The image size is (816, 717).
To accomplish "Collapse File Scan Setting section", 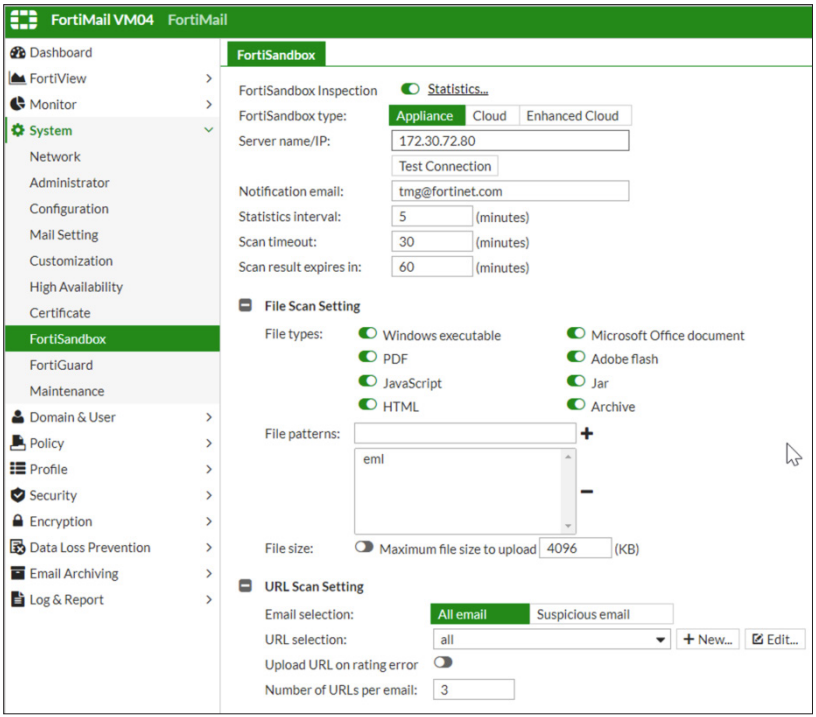I will coord(245,305).
